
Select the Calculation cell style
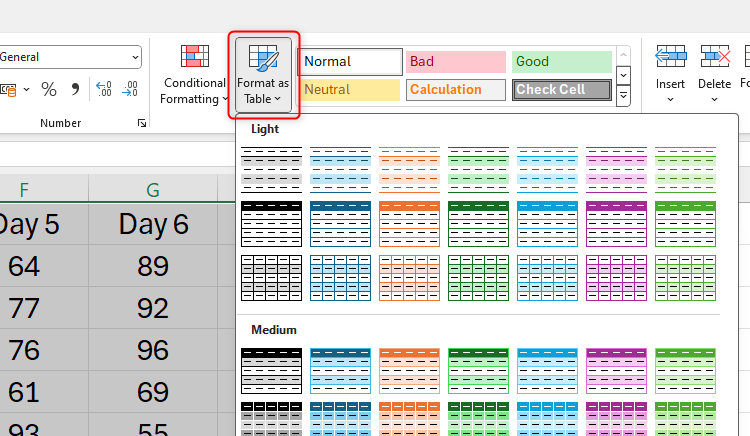(x=455, y=90)
